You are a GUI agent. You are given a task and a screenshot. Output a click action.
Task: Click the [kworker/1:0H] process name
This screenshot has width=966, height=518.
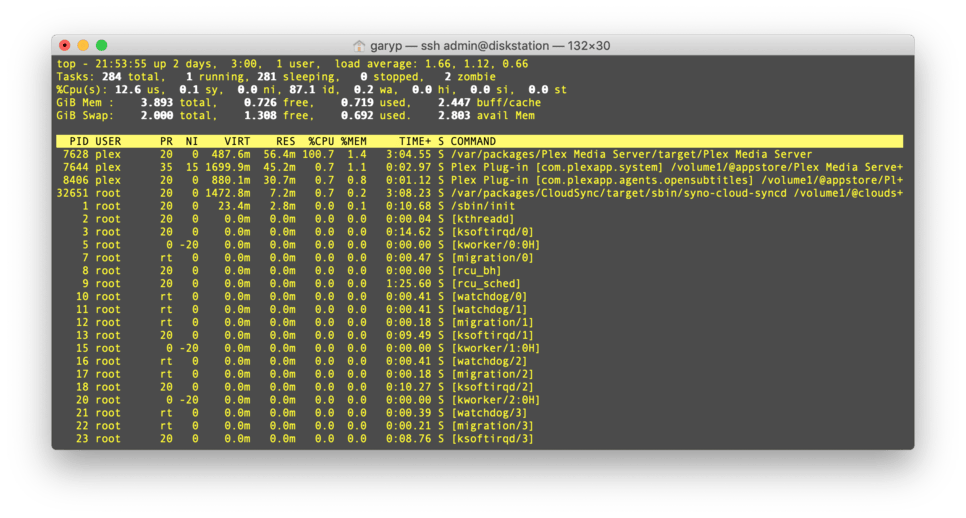495,348
